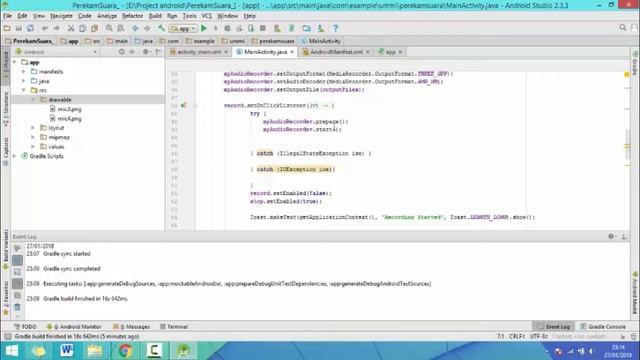This screenshot has width=640, height=360.
Task: Expand the mipmap folder node
Action: pos(33,137)
